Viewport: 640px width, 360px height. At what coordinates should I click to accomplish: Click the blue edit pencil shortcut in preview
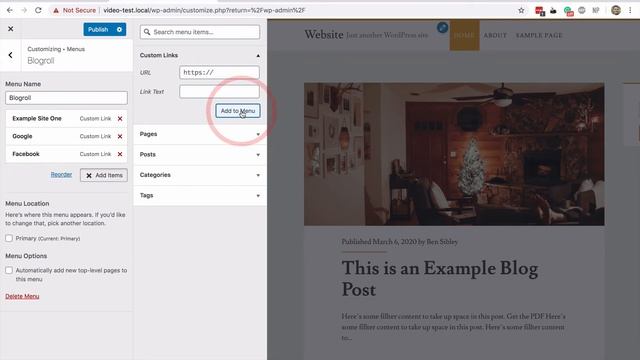coord(442,28)
